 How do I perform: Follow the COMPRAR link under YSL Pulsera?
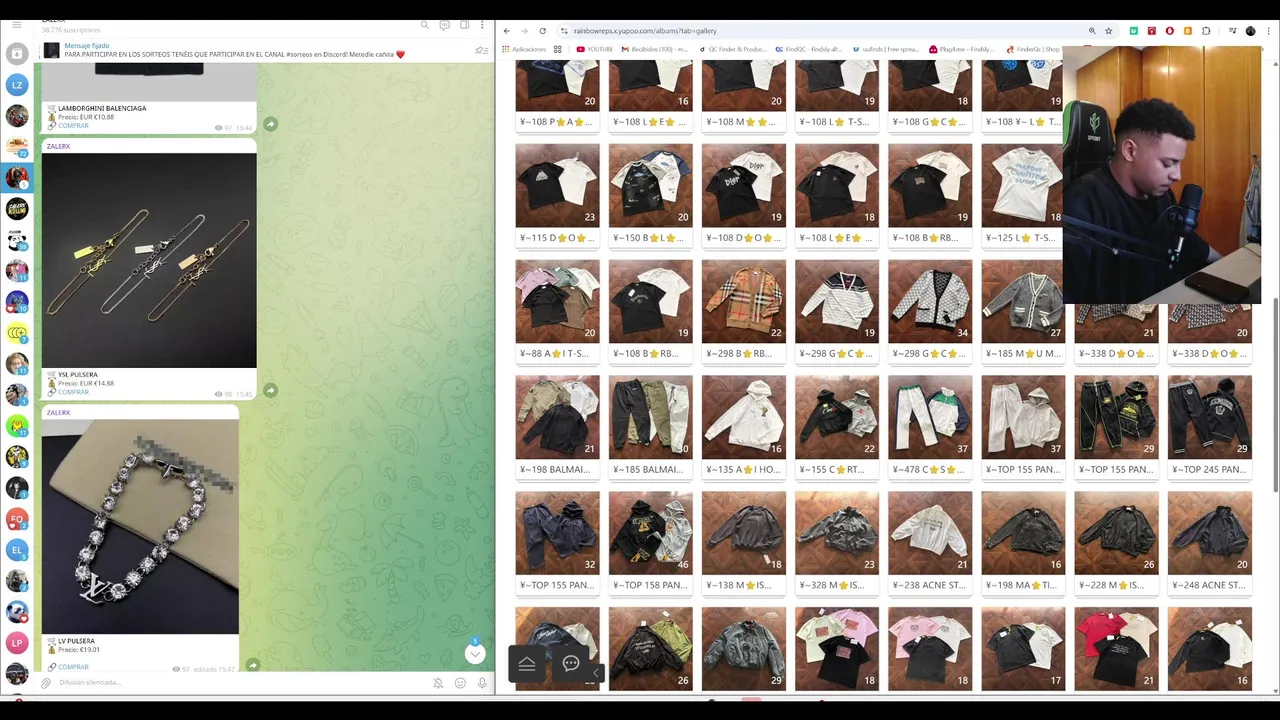tap(73, 392)
